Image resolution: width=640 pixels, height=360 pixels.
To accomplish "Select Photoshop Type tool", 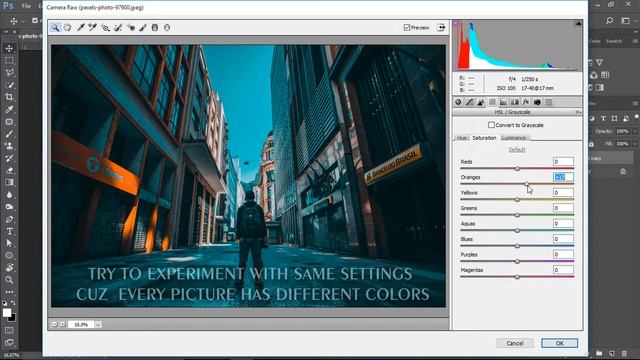I will [9, 231].
